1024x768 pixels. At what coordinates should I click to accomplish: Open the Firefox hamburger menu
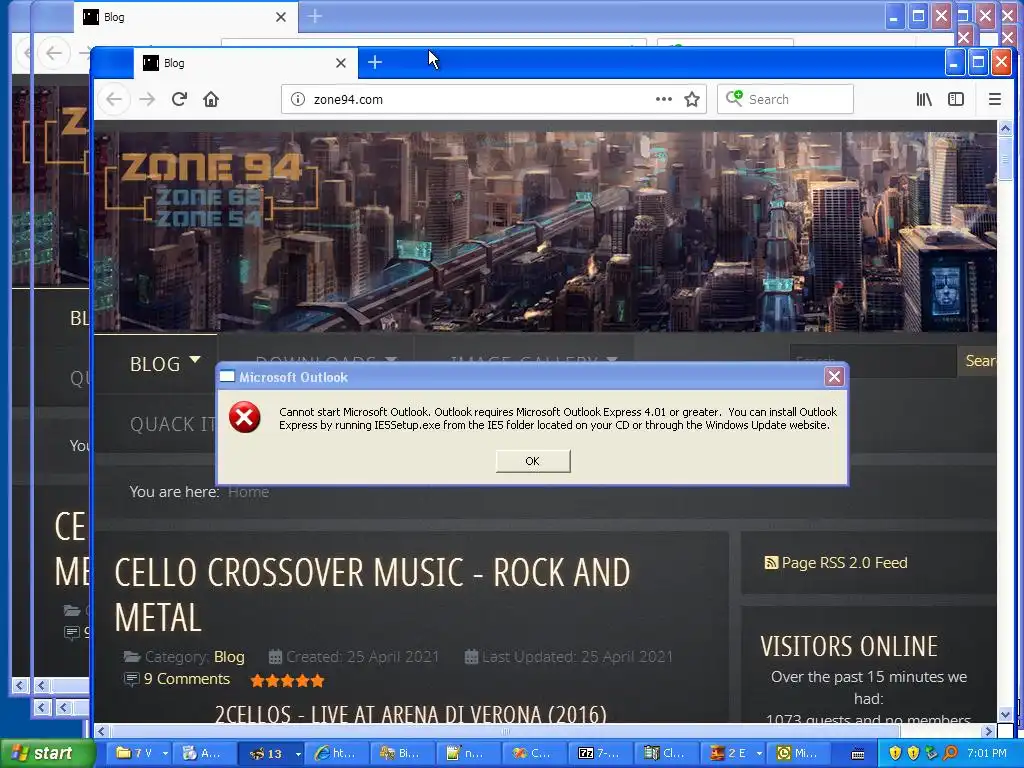(995, 99)
